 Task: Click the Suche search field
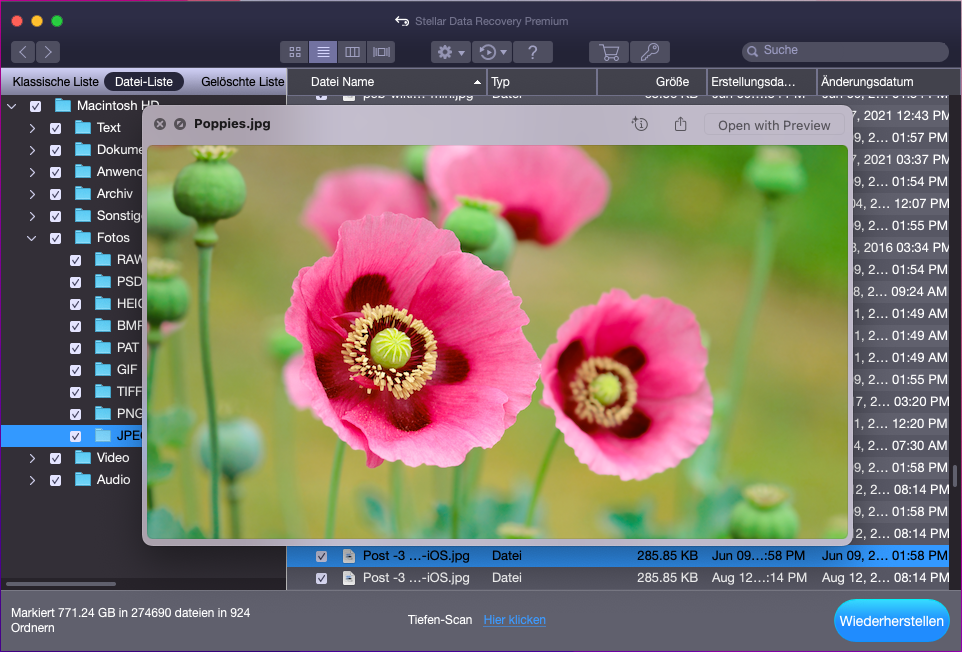click(x=845, y=51)
